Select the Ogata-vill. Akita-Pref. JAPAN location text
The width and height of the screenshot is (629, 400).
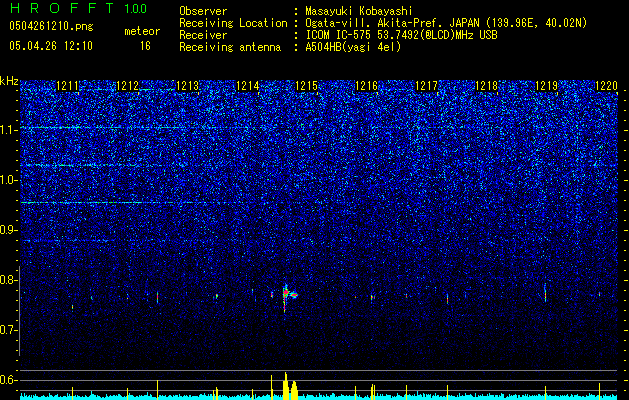coord(446,23)
